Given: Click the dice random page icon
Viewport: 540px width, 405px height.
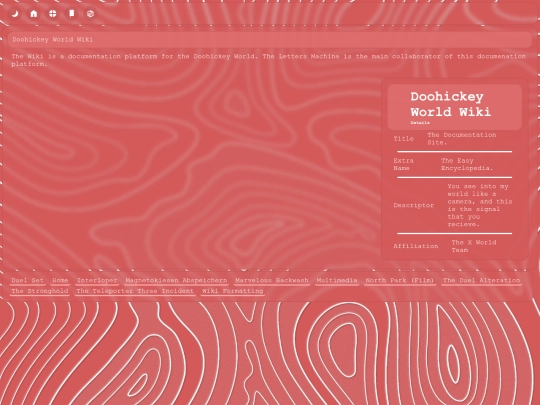Looking at the screenshot, I should coord(91,14).
